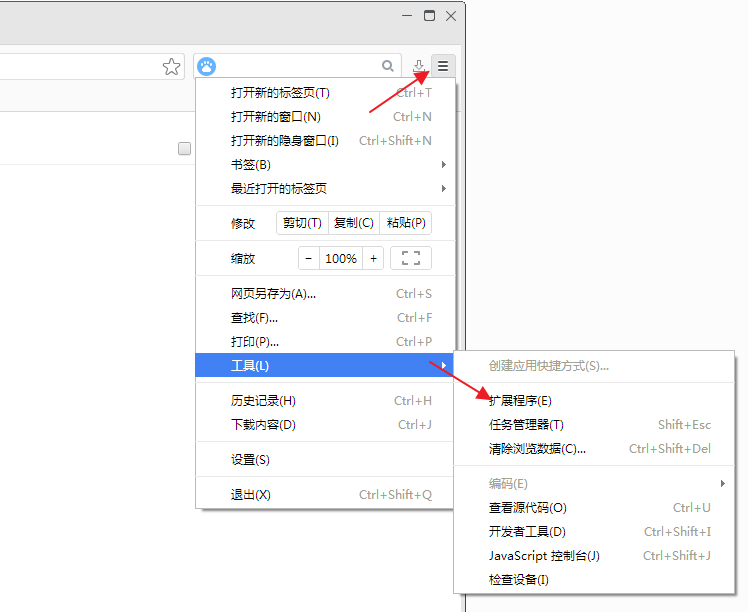
Task: Choose 网页另存为(A)... menu item
Action: coord(324,294)
